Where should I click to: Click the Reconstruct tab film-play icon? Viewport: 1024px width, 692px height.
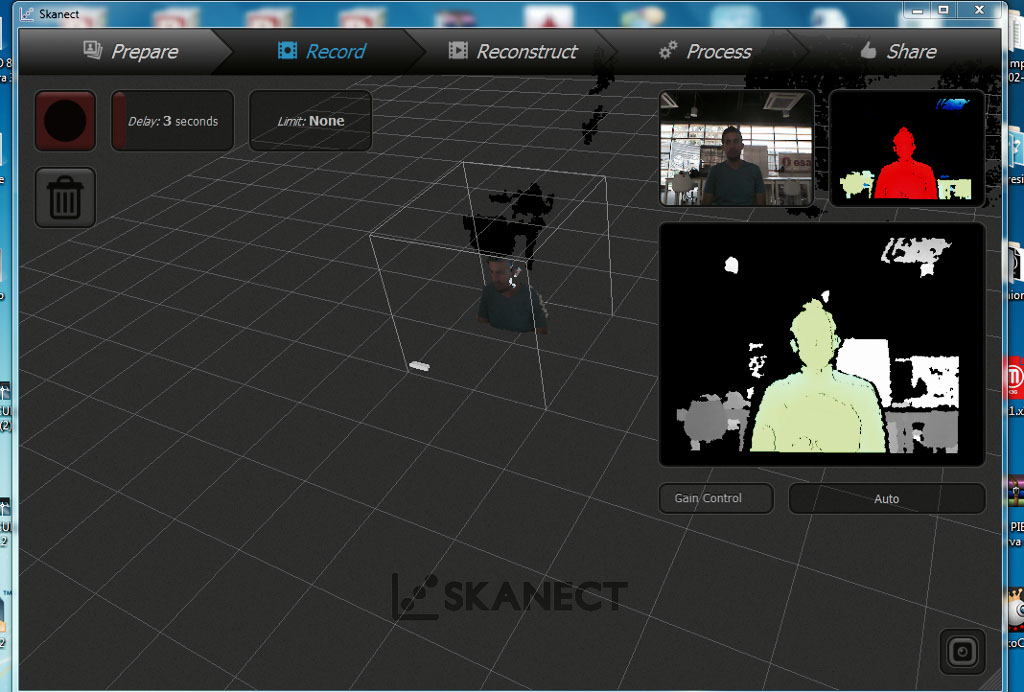point(458,50)
